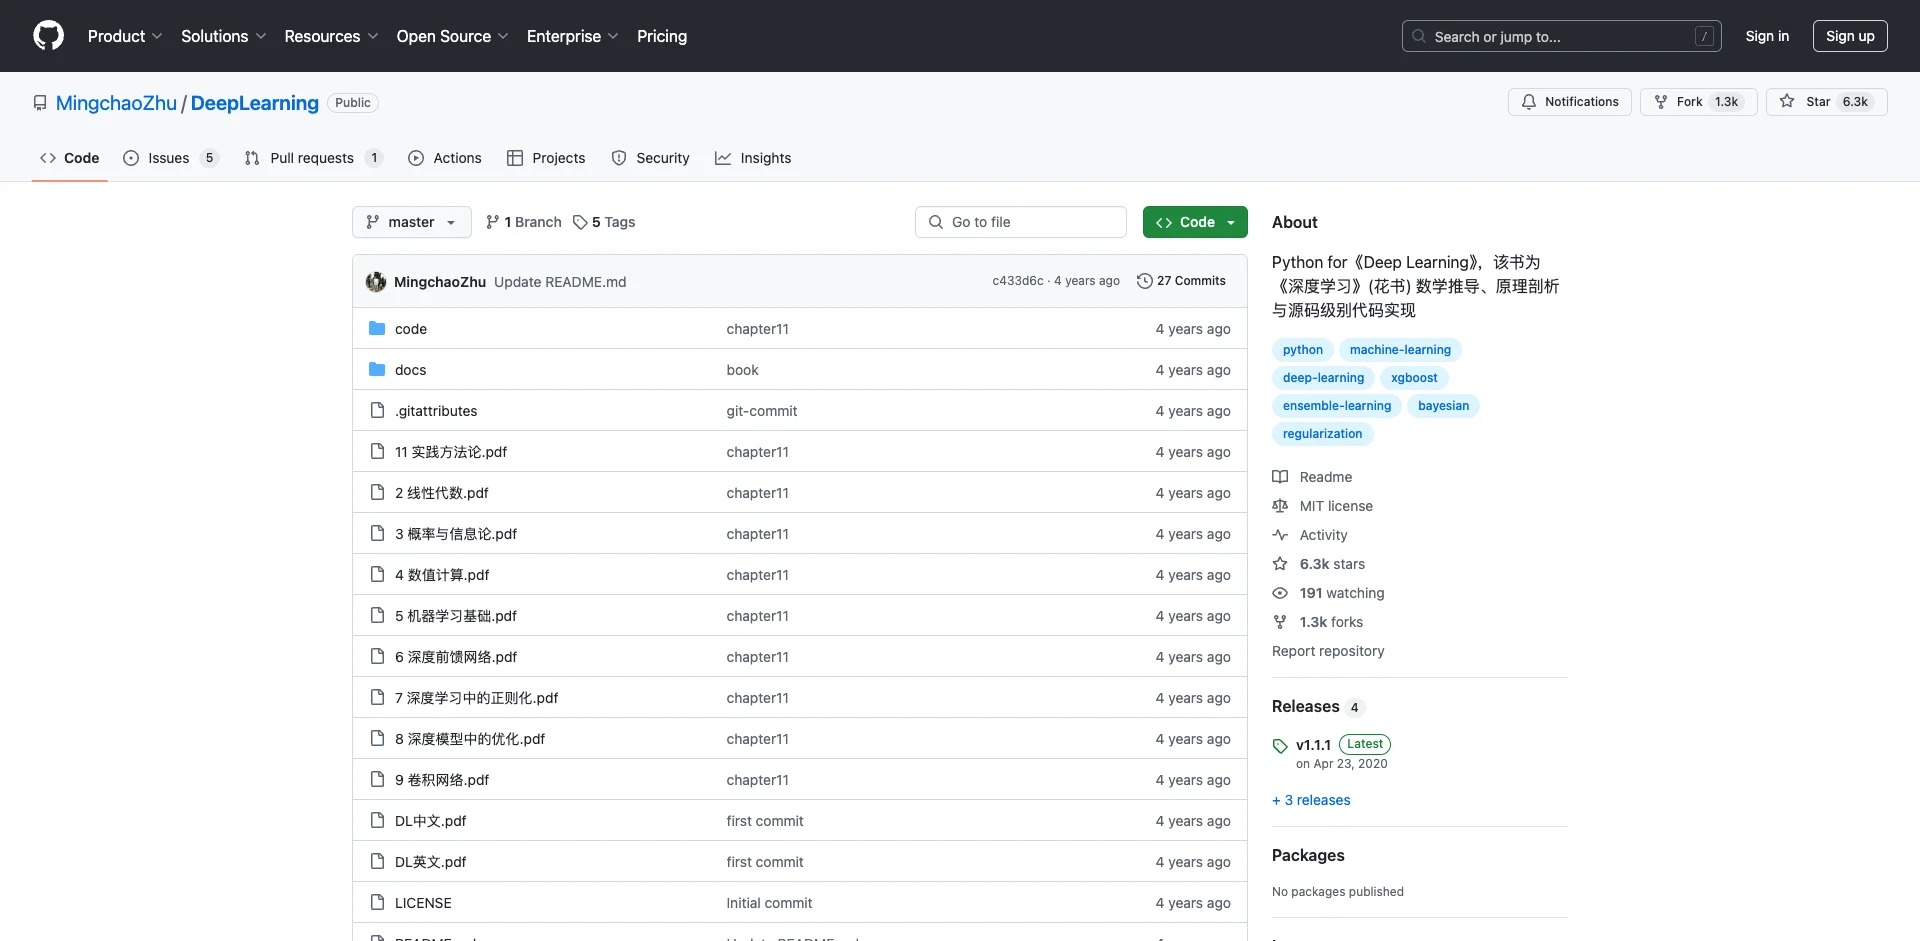Click the bayesian topic tag
The image size is (1920, 941).
[x=1443, y=406]
